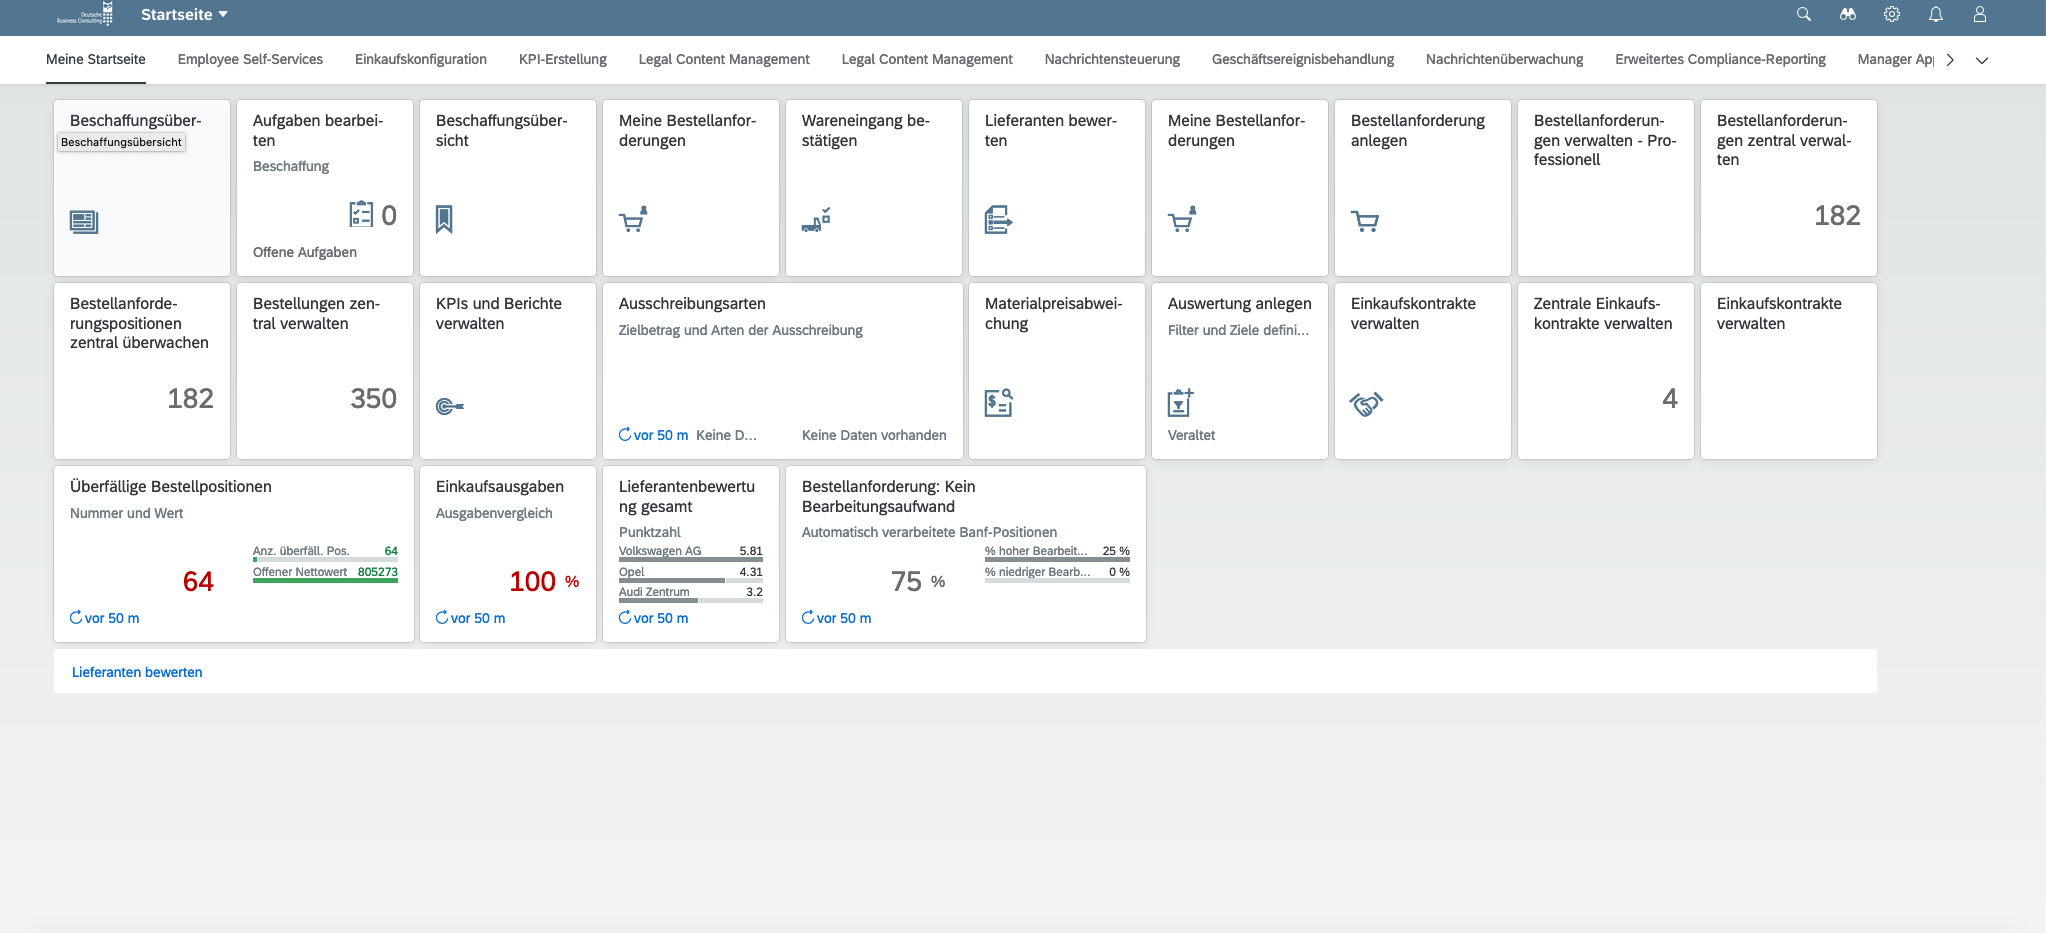The height and width of the screenshot is (933, 2046).
Task: Click refresh icon on Einkaufsausgaben tile
Action: pyautogui.click(x=442, y=617)
